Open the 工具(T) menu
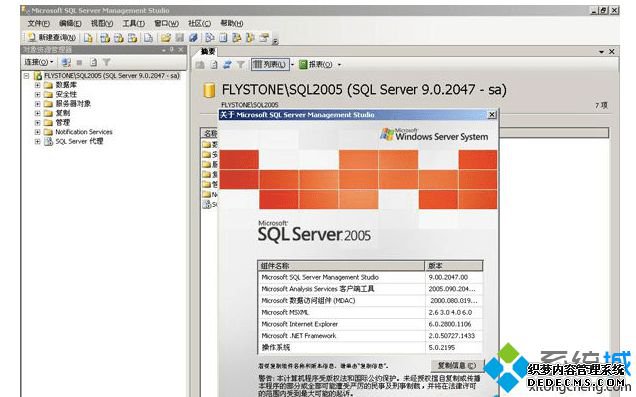This screenshot has width=636, height=397. coord(133,24)
